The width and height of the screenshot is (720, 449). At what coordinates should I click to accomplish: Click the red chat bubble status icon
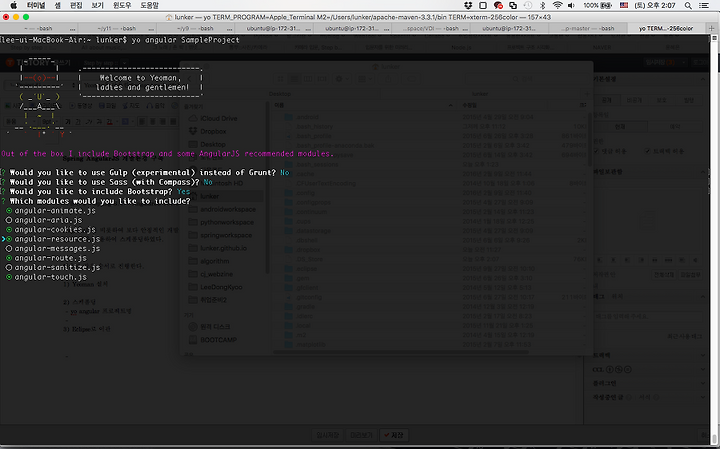[x=498, y=6]
